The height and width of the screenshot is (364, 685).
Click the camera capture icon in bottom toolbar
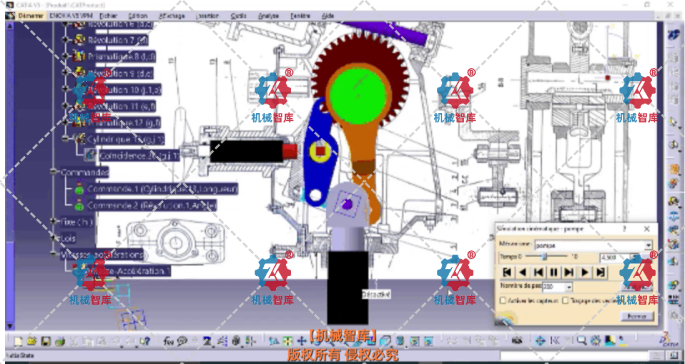(517, 341)
